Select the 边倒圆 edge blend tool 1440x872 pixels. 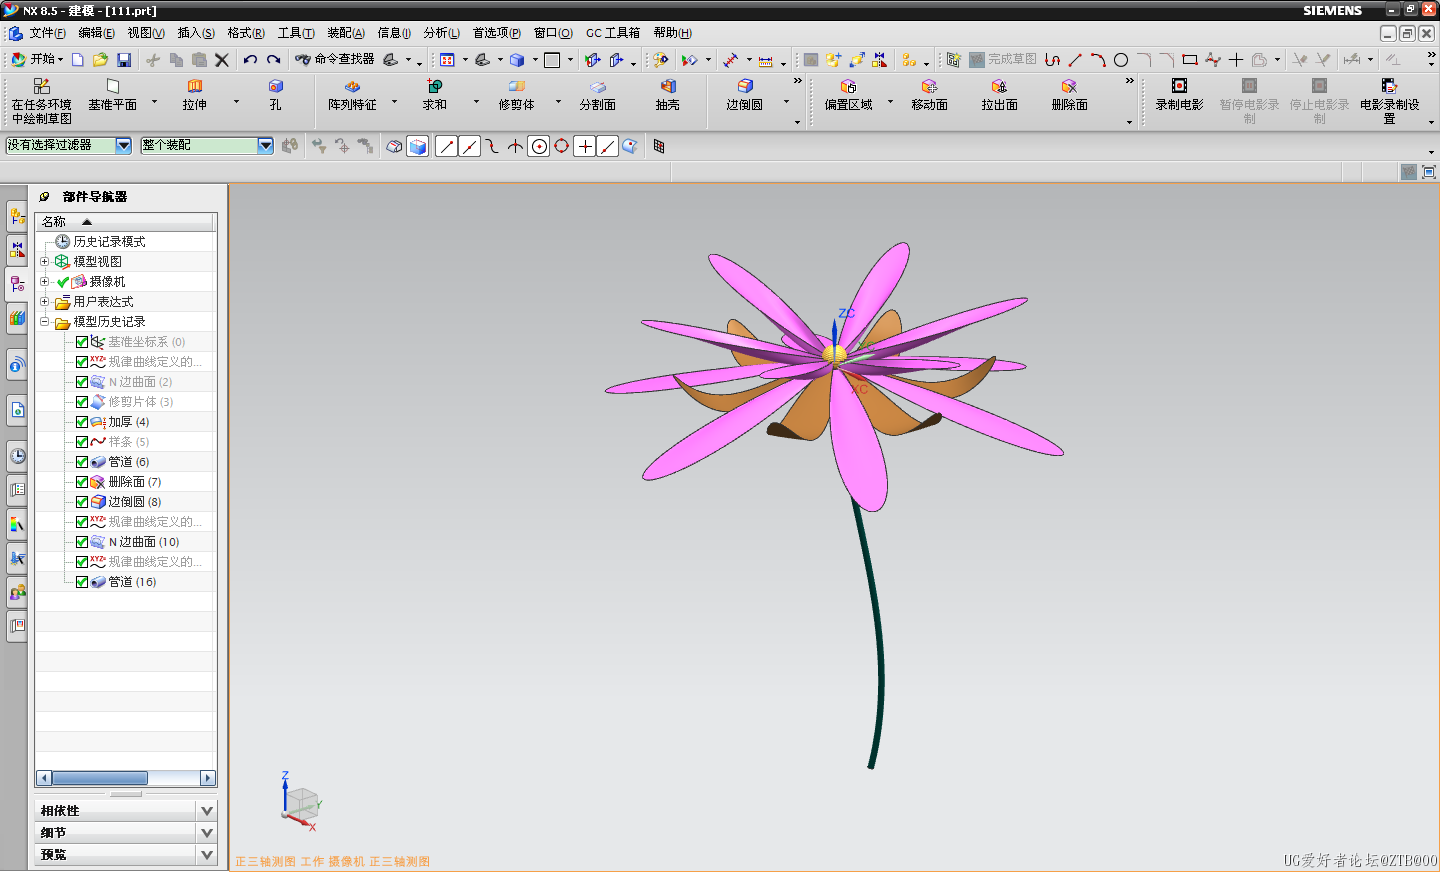[744, 96]
